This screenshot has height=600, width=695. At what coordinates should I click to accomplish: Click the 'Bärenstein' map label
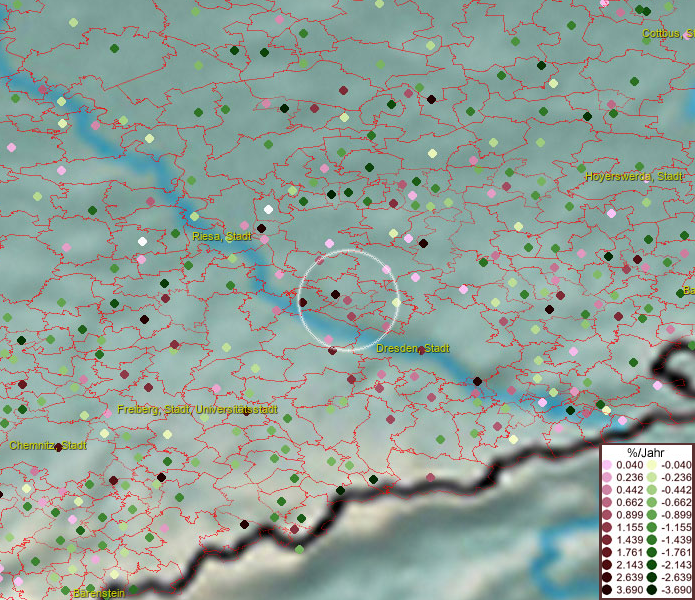(x=99, y=593)
